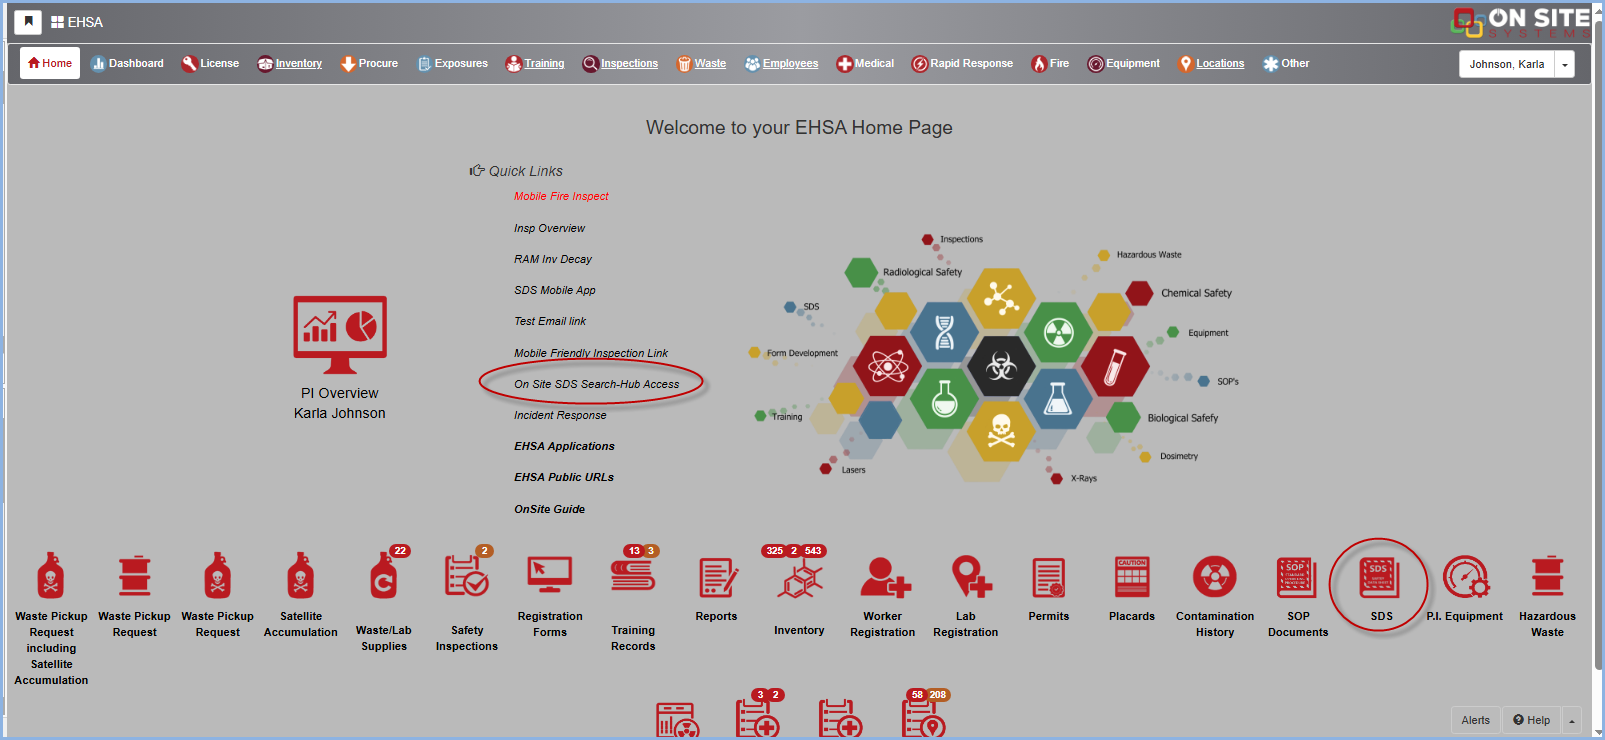
Task: Select the Home tab
Action: pyautogui.click(x=50, y=63)
